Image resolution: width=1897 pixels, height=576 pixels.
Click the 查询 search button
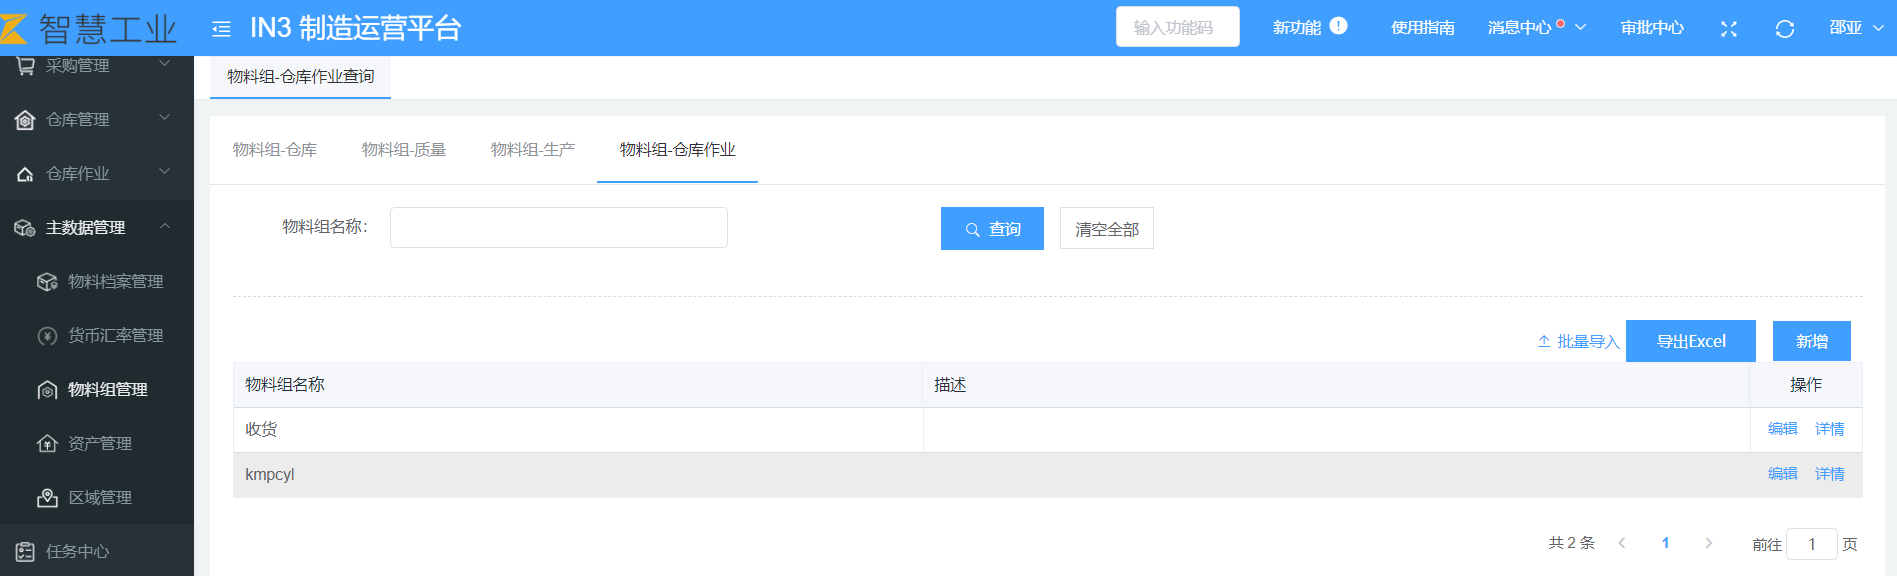click(992, 229)
